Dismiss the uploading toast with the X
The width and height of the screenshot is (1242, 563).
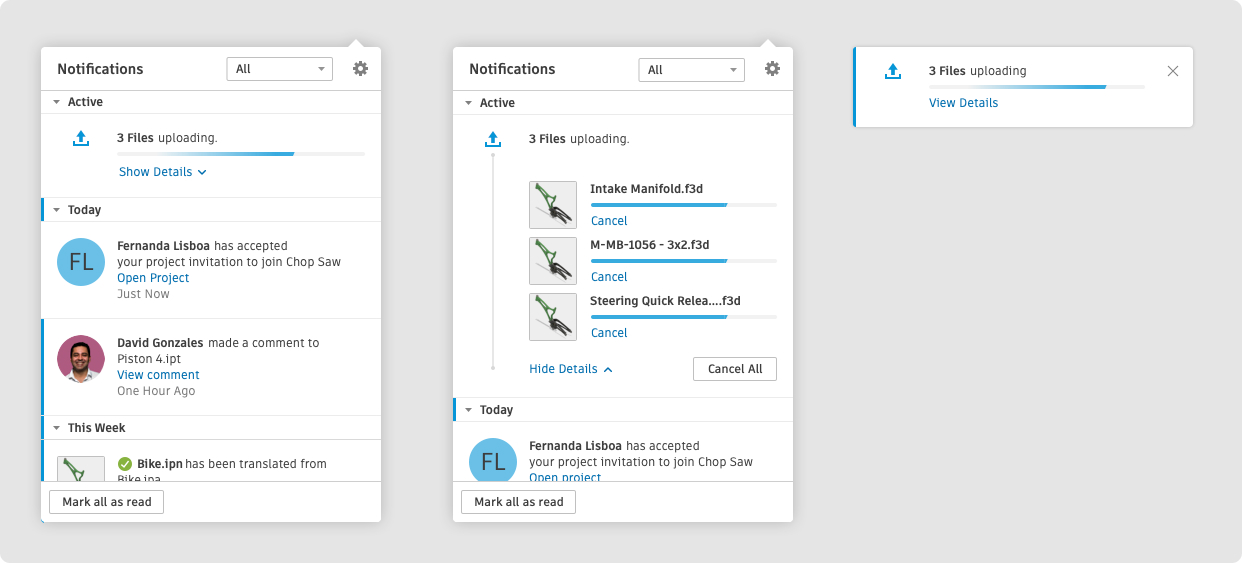pyautogui.click(x=1173, y=71)
